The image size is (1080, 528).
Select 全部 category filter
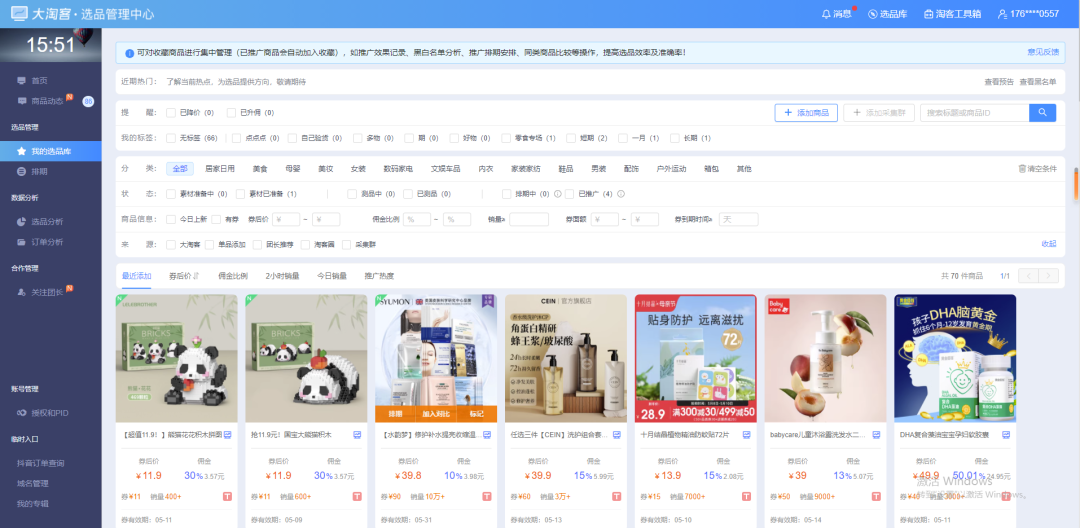[180, 169]
